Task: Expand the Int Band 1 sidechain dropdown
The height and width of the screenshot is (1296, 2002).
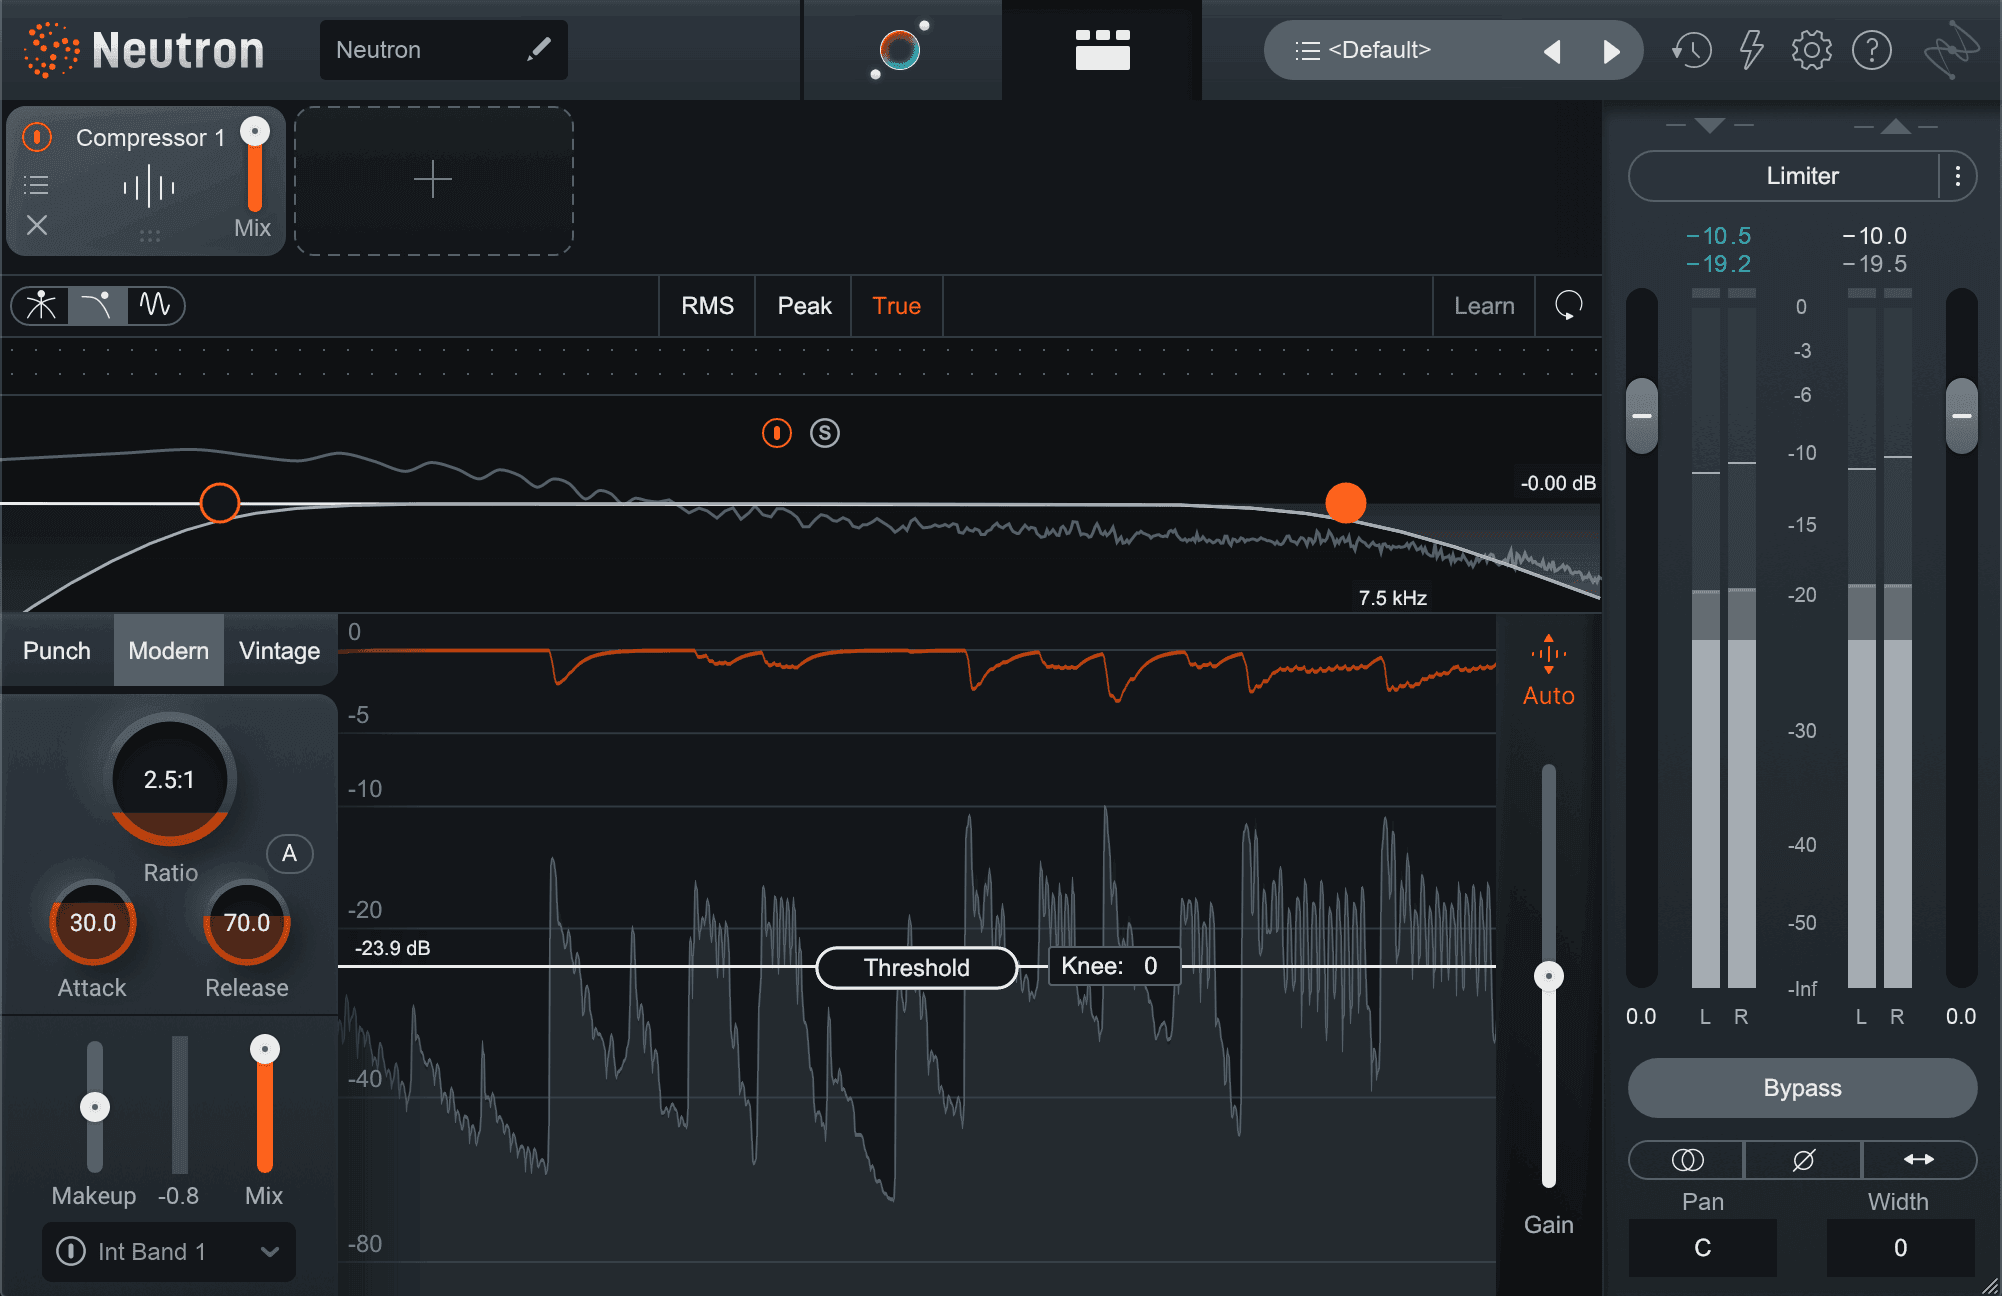Action: 269,1251
